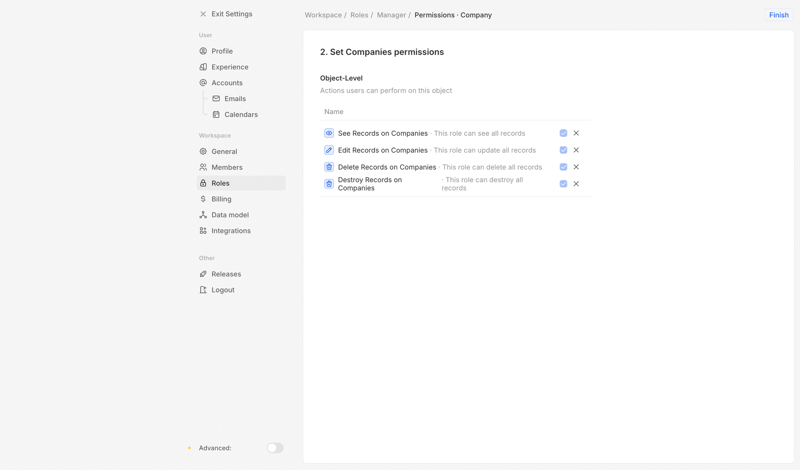
Task: Click the Exit Settings X icon
Action: (x=203, y=14)
